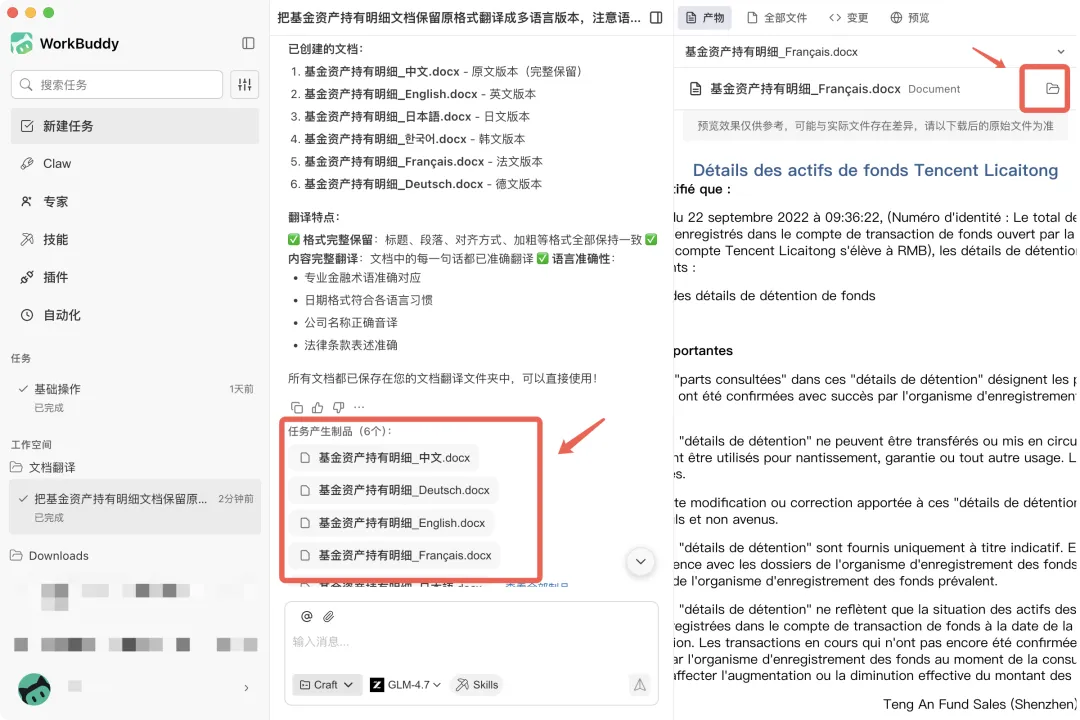Click the 'Détails des actifs de fonds Tencent Licaitong' heading

[875, 170]
